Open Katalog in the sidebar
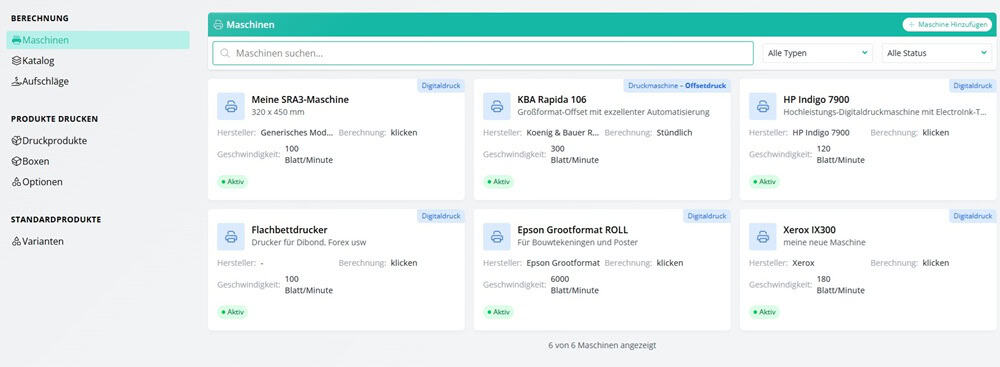The height and width of the screenshot is (367, 1000). 34,61
